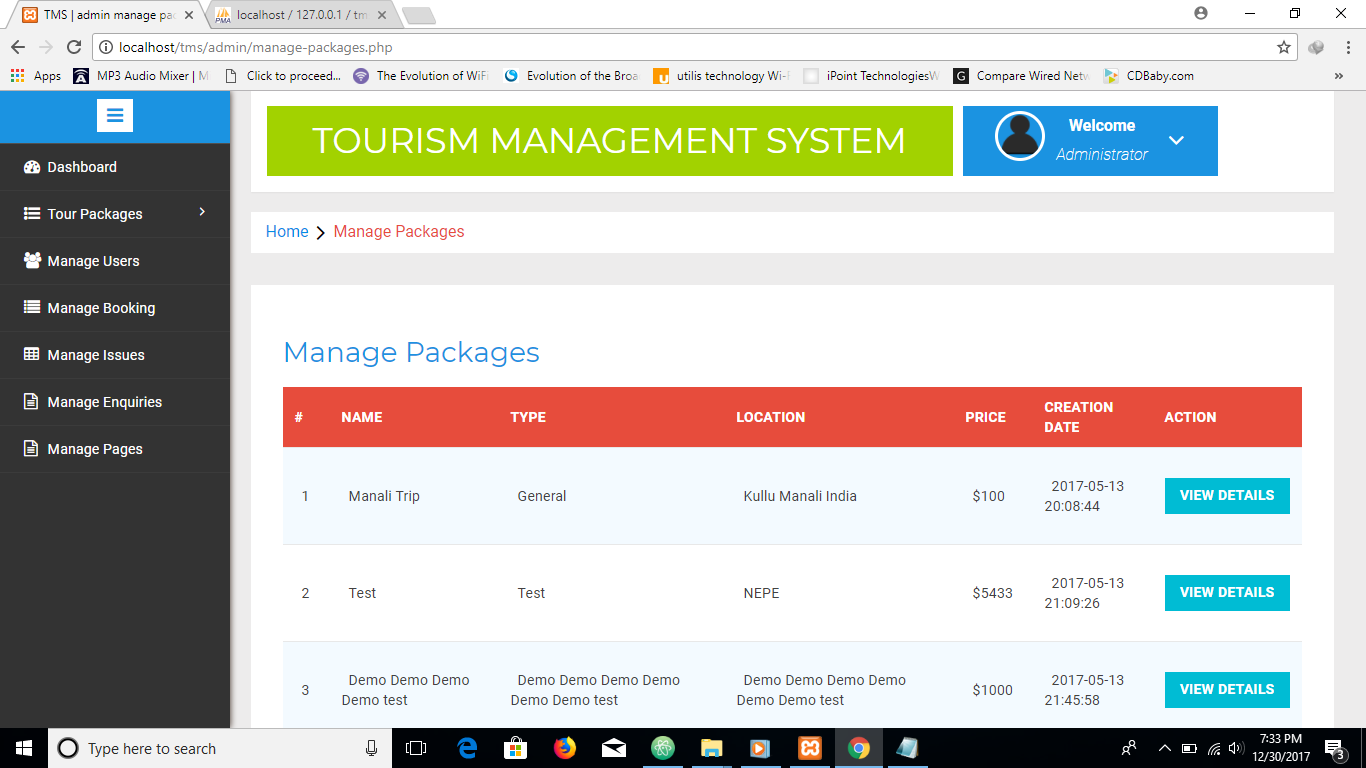Click the hamburger menu icon in sidebar
1366x768 pixels.
pos(115,116)
